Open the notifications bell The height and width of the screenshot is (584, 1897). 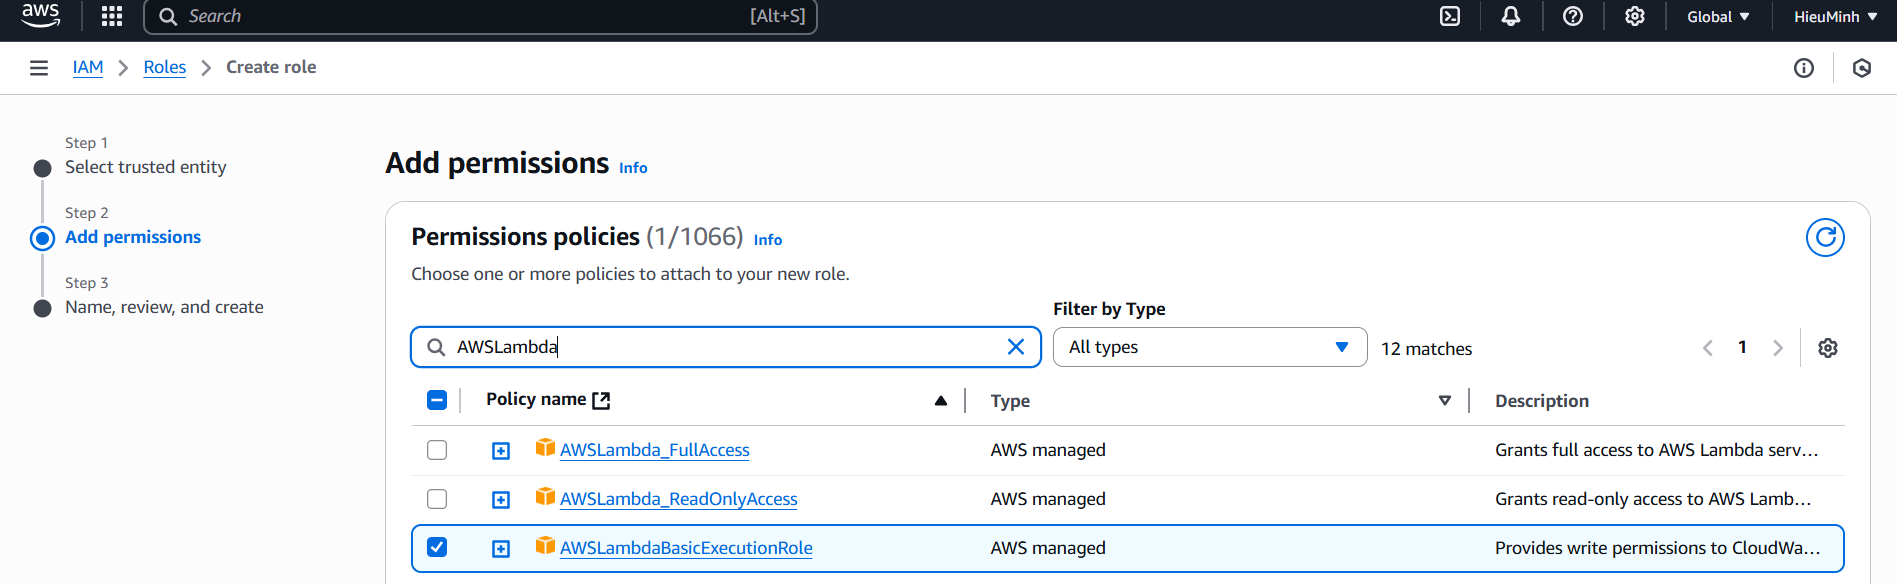[x=1511, y=16]
